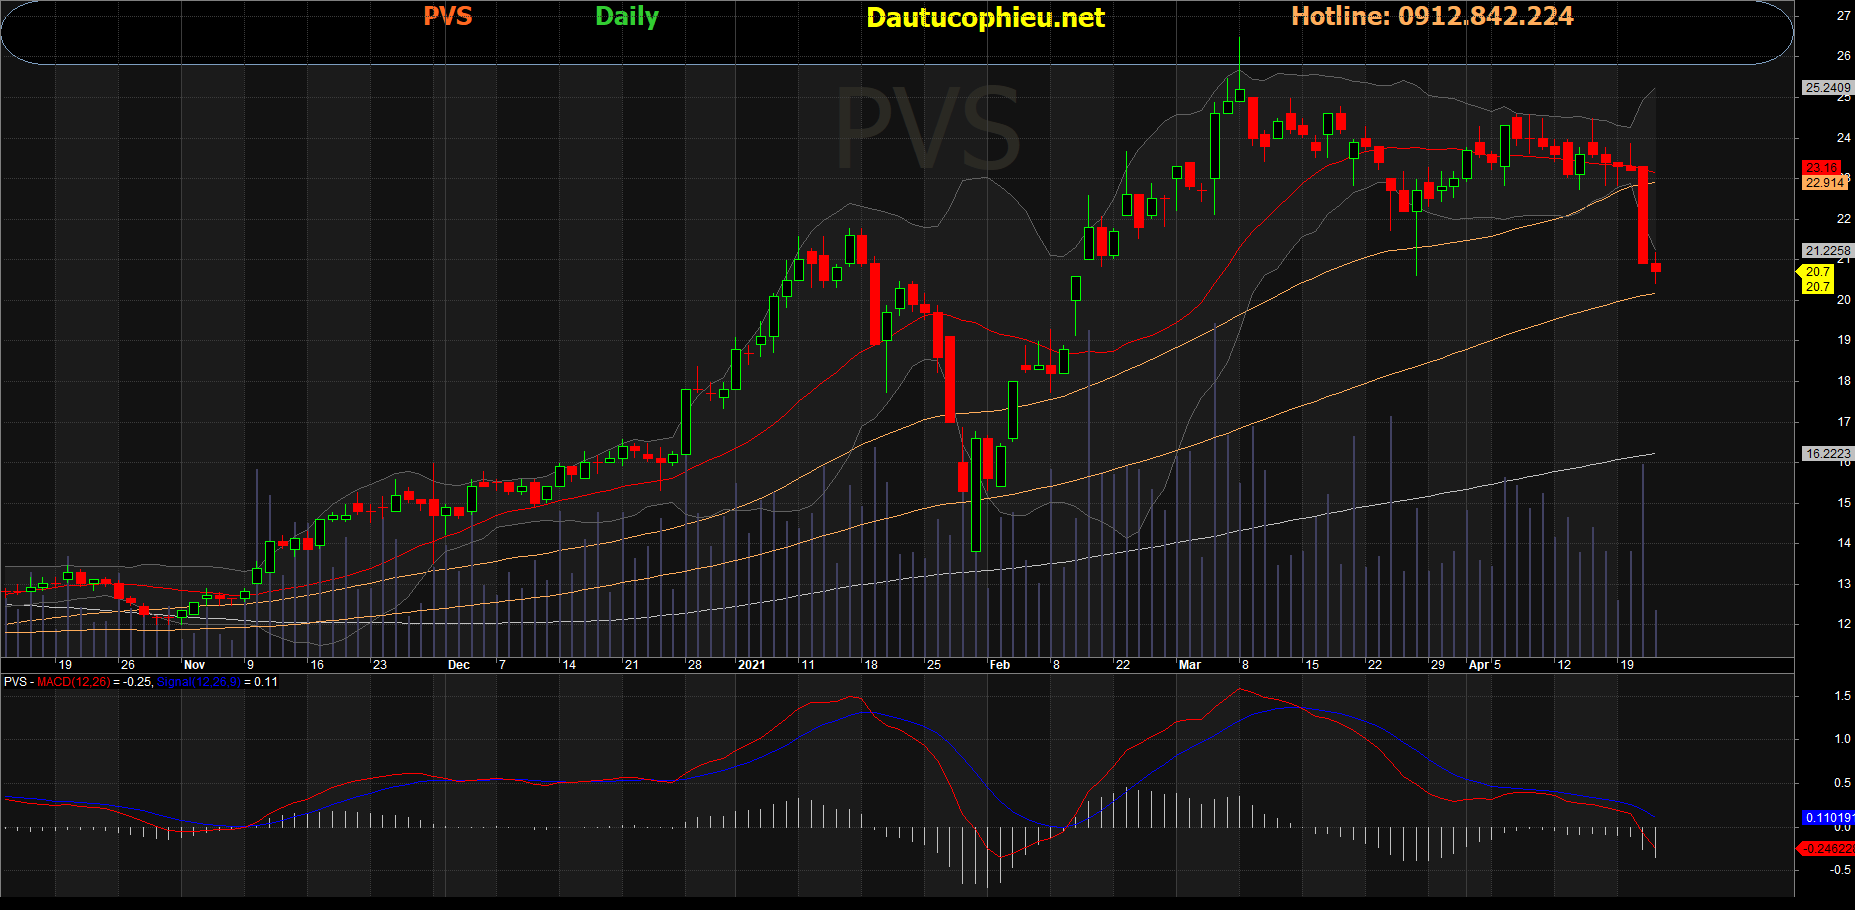Click the 2021 date axis label
Screen dimensions: 1855x910
(751, 665)
